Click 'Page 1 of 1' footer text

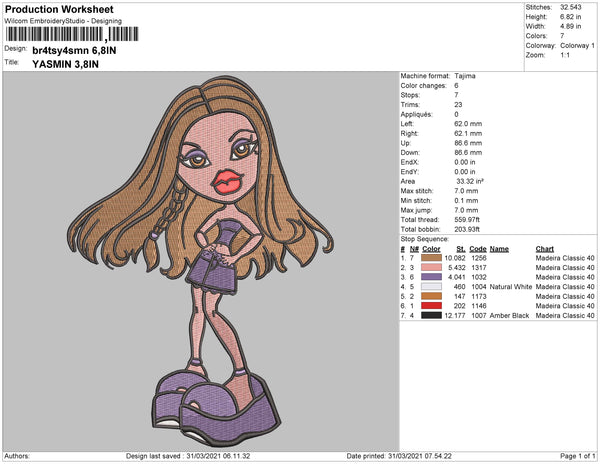[578, 456]
